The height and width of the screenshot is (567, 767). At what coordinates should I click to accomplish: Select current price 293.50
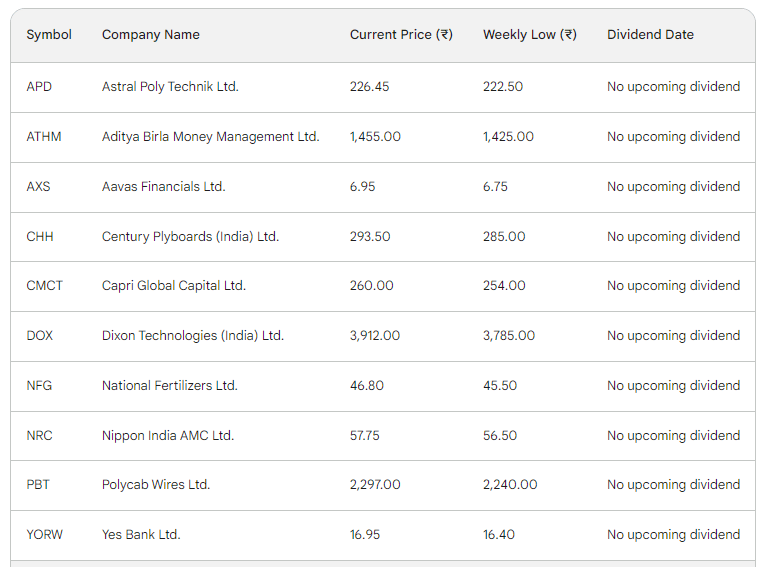[370, 236]
